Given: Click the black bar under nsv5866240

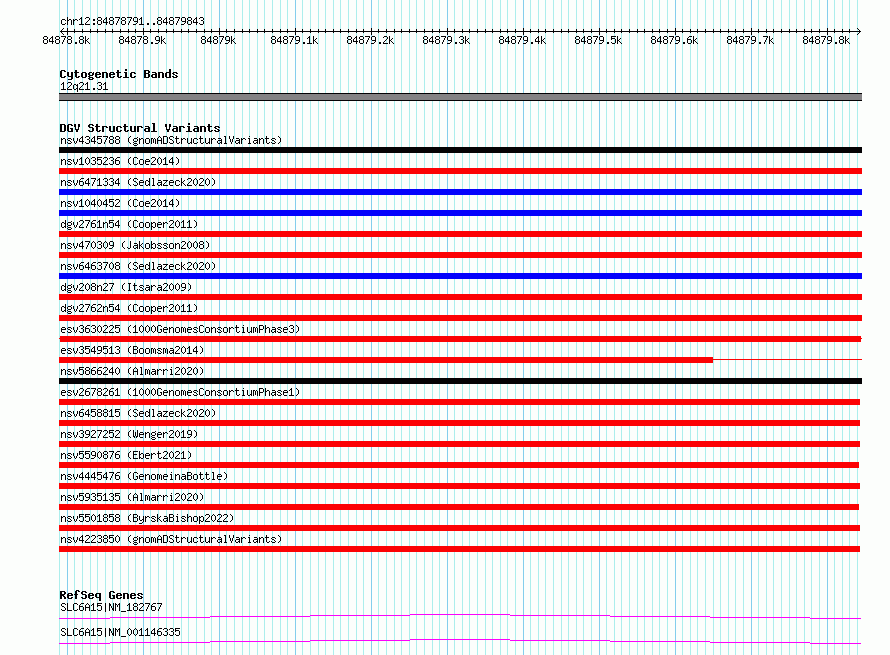Looking at the screenshot, I should point(460,381).
